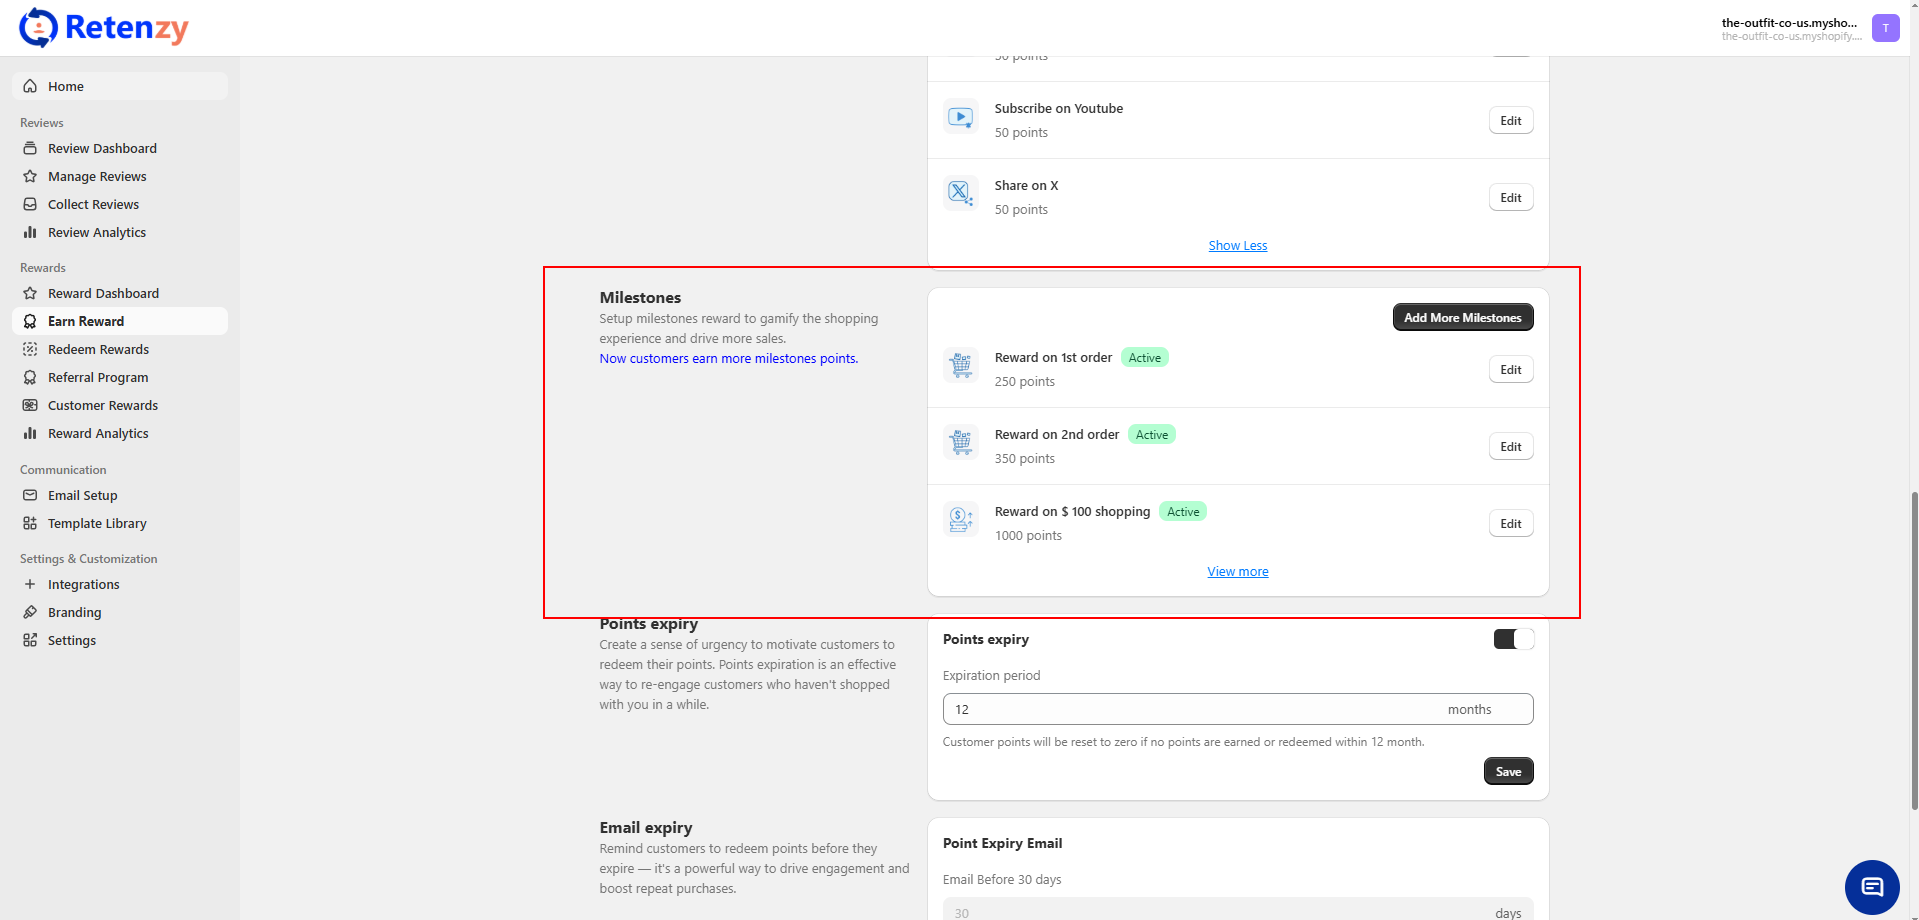Expand milestones with View more
Image resolution: width=1919 pixels, height=920 pixels.
pyautogui.click(x=1237, y=572)
